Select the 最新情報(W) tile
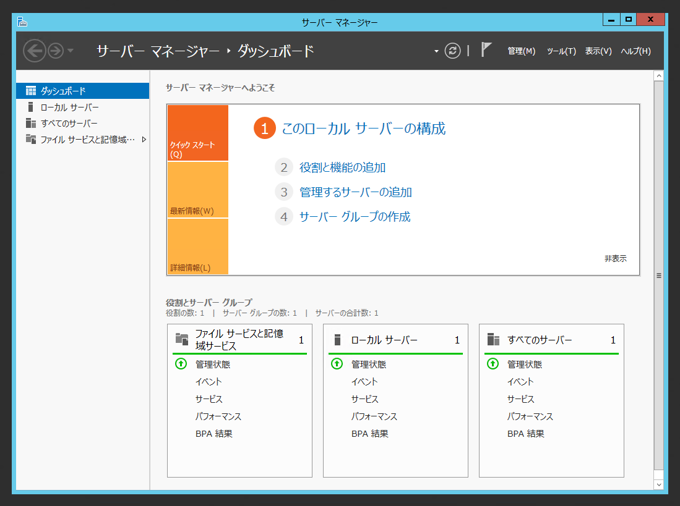Image resolution: width=680 pixels, height=506 pixels. pyautogui.click(x=198, y=189)
